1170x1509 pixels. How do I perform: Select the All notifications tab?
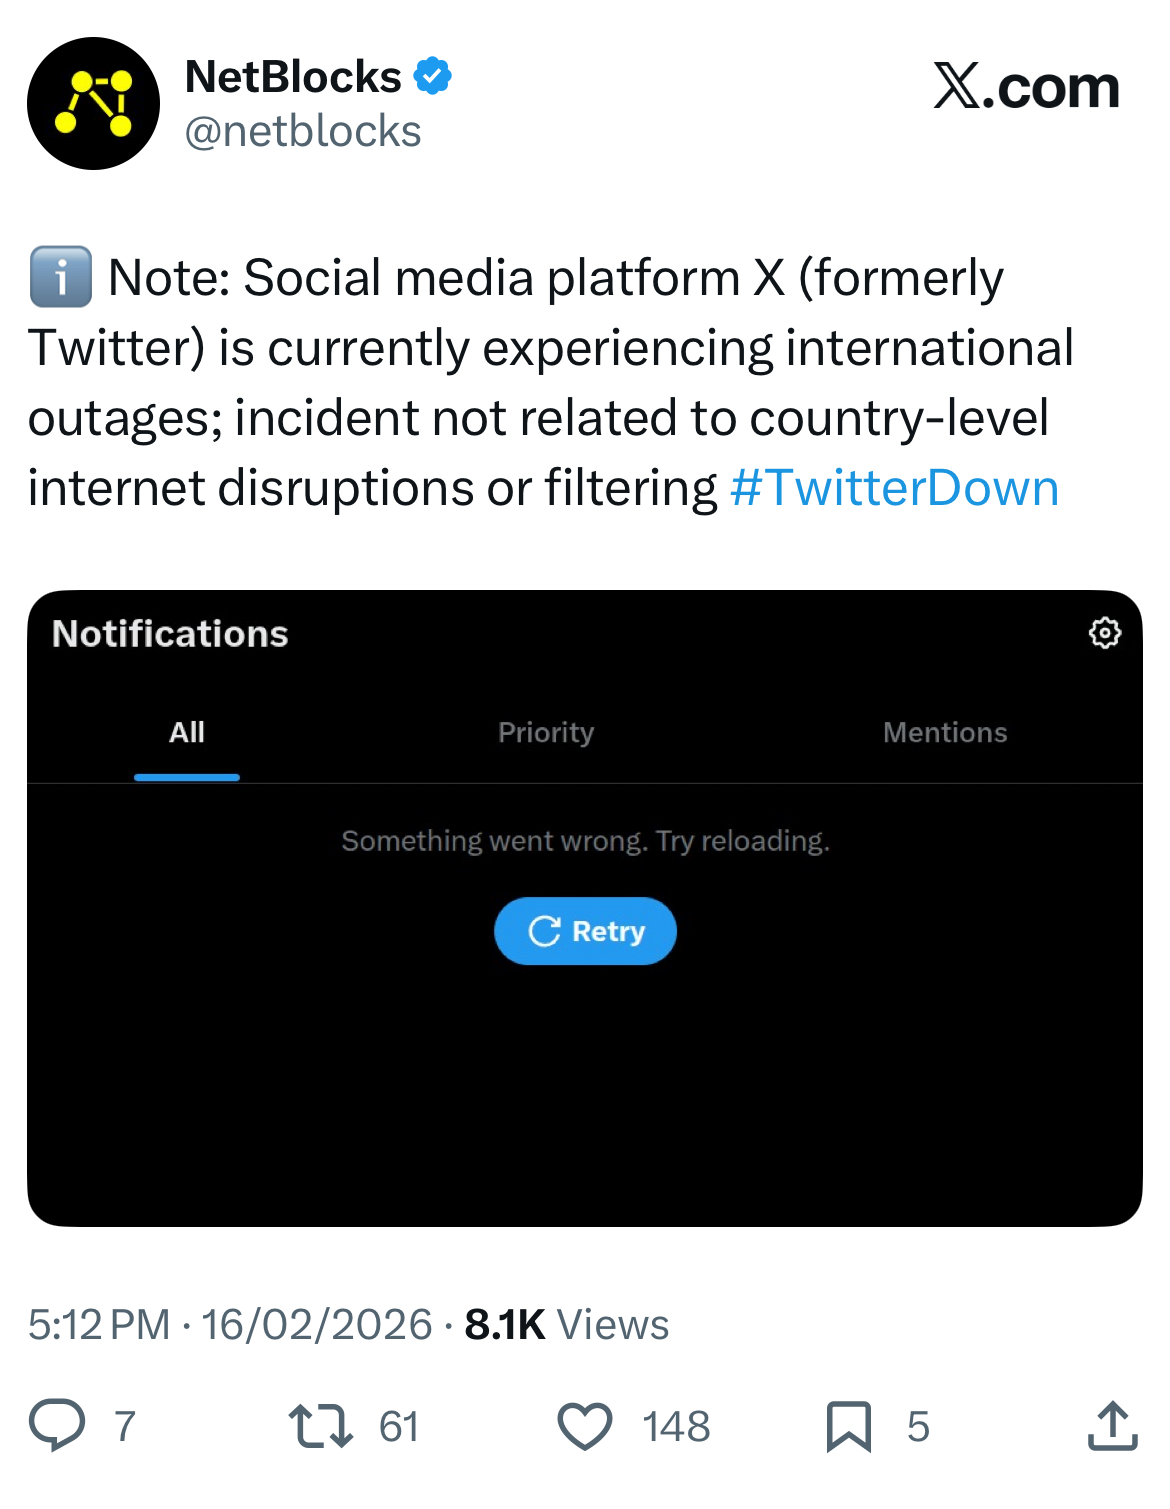(187, 733)
